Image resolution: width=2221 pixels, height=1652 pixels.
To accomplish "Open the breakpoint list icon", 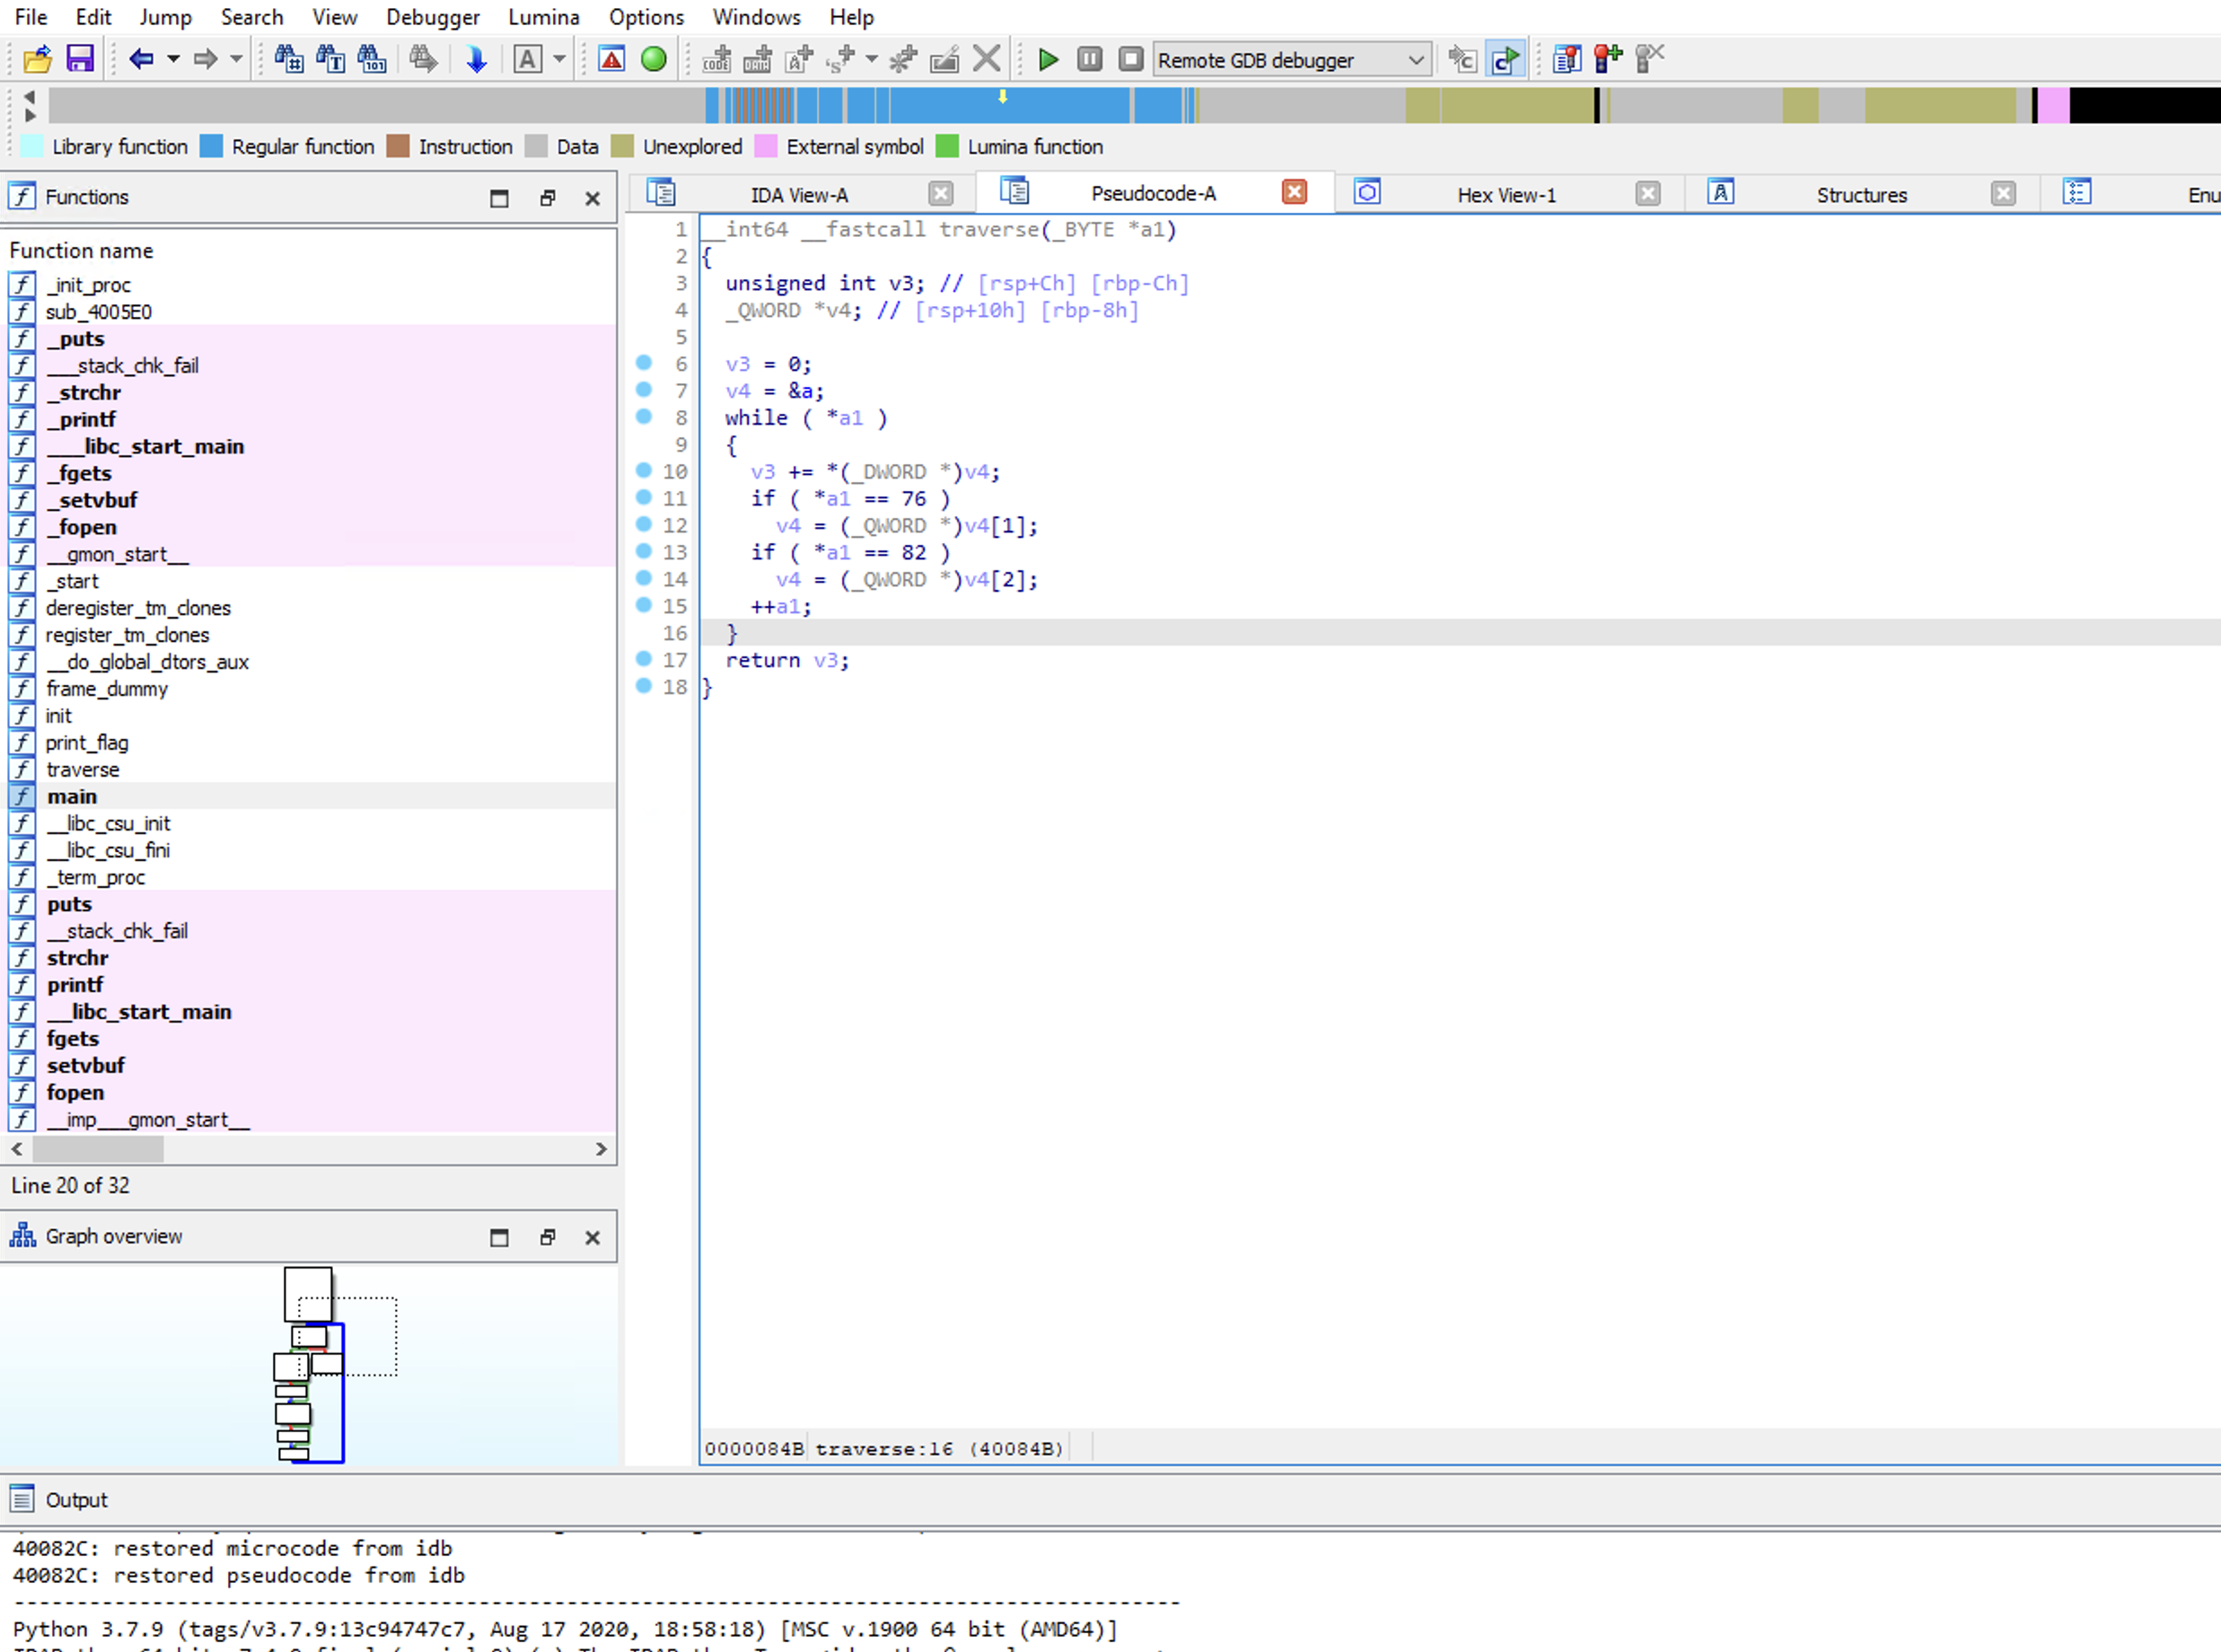I will pyautogui.click(x=1567, y=59).
